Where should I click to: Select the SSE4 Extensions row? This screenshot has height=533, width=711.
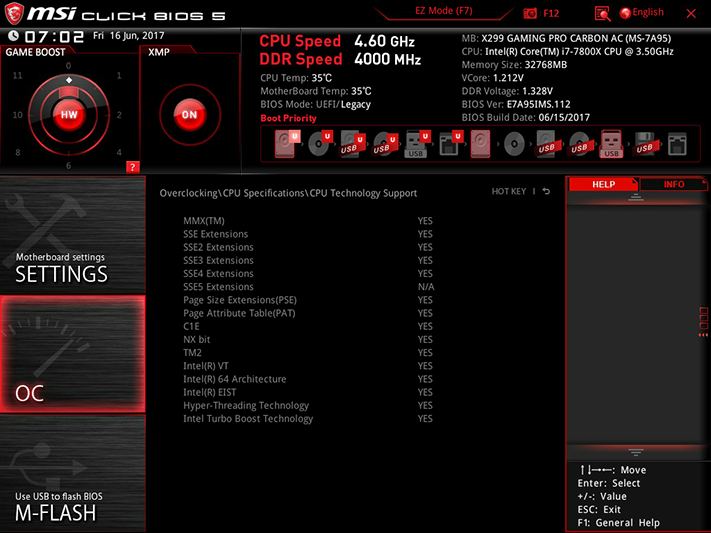coord(308,274)
